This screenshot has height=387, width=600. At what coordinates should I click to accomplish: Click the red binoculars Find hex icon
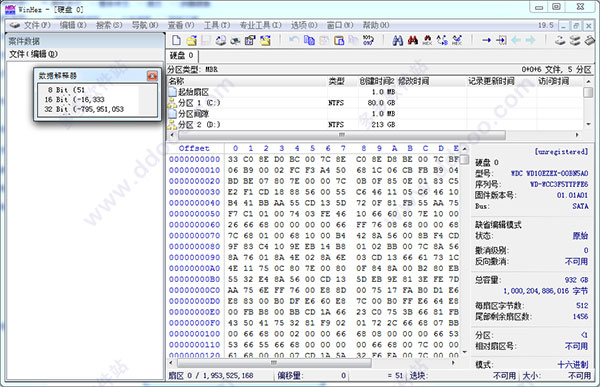(x=412, y=40)
